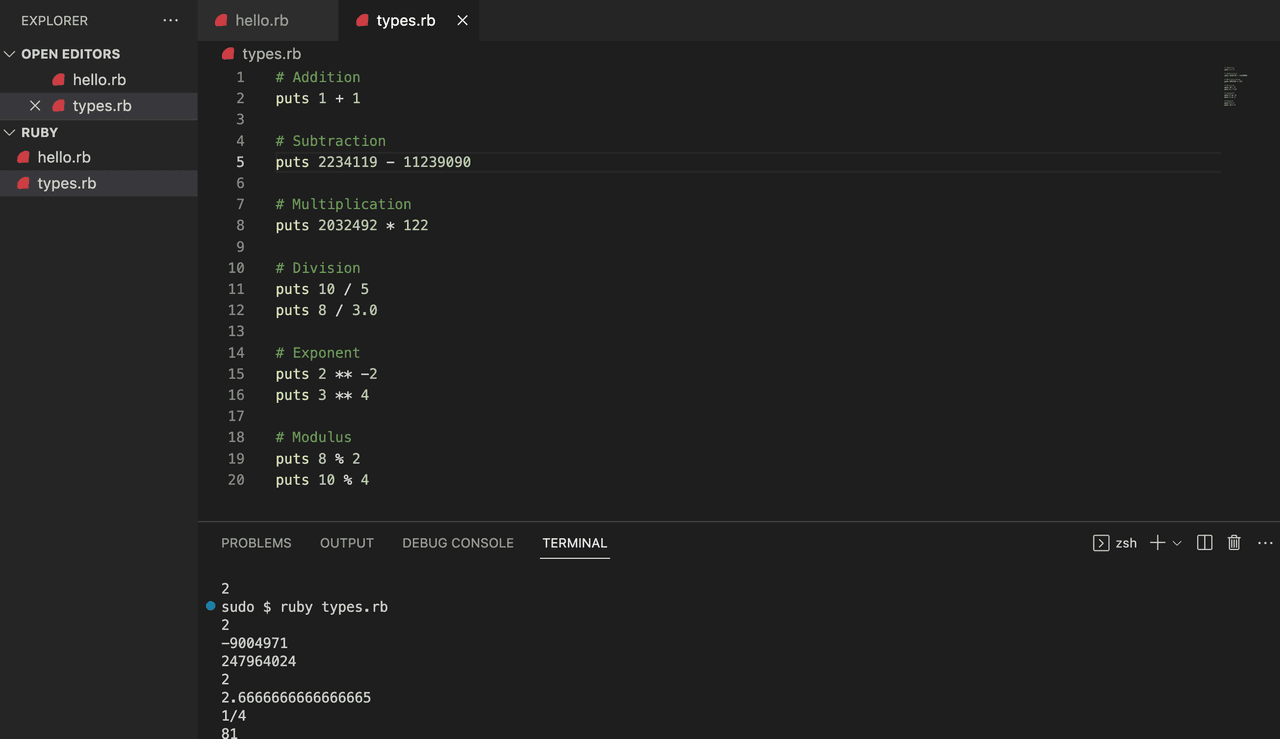Click '# Modulus' comment
Screen dimensions: 1280x739
click(x=314, y=437)
